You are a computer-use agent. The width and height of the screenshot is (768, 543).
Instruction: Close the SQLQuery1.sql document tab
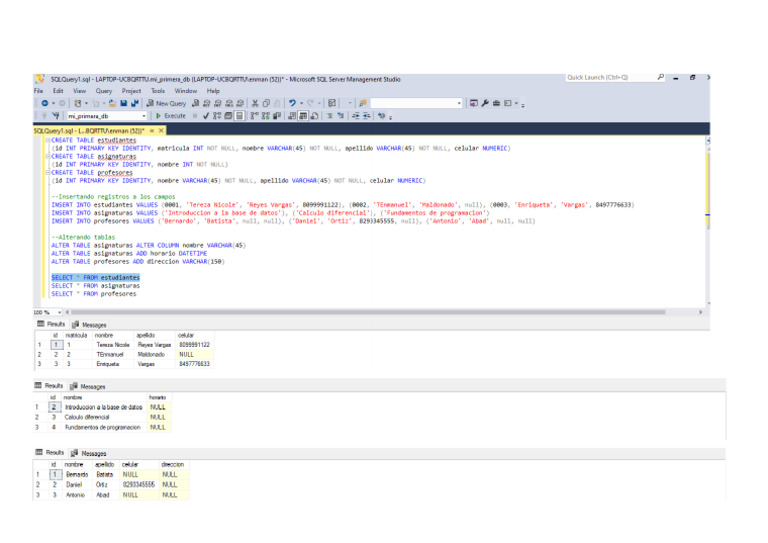click(x=161, y=130)
